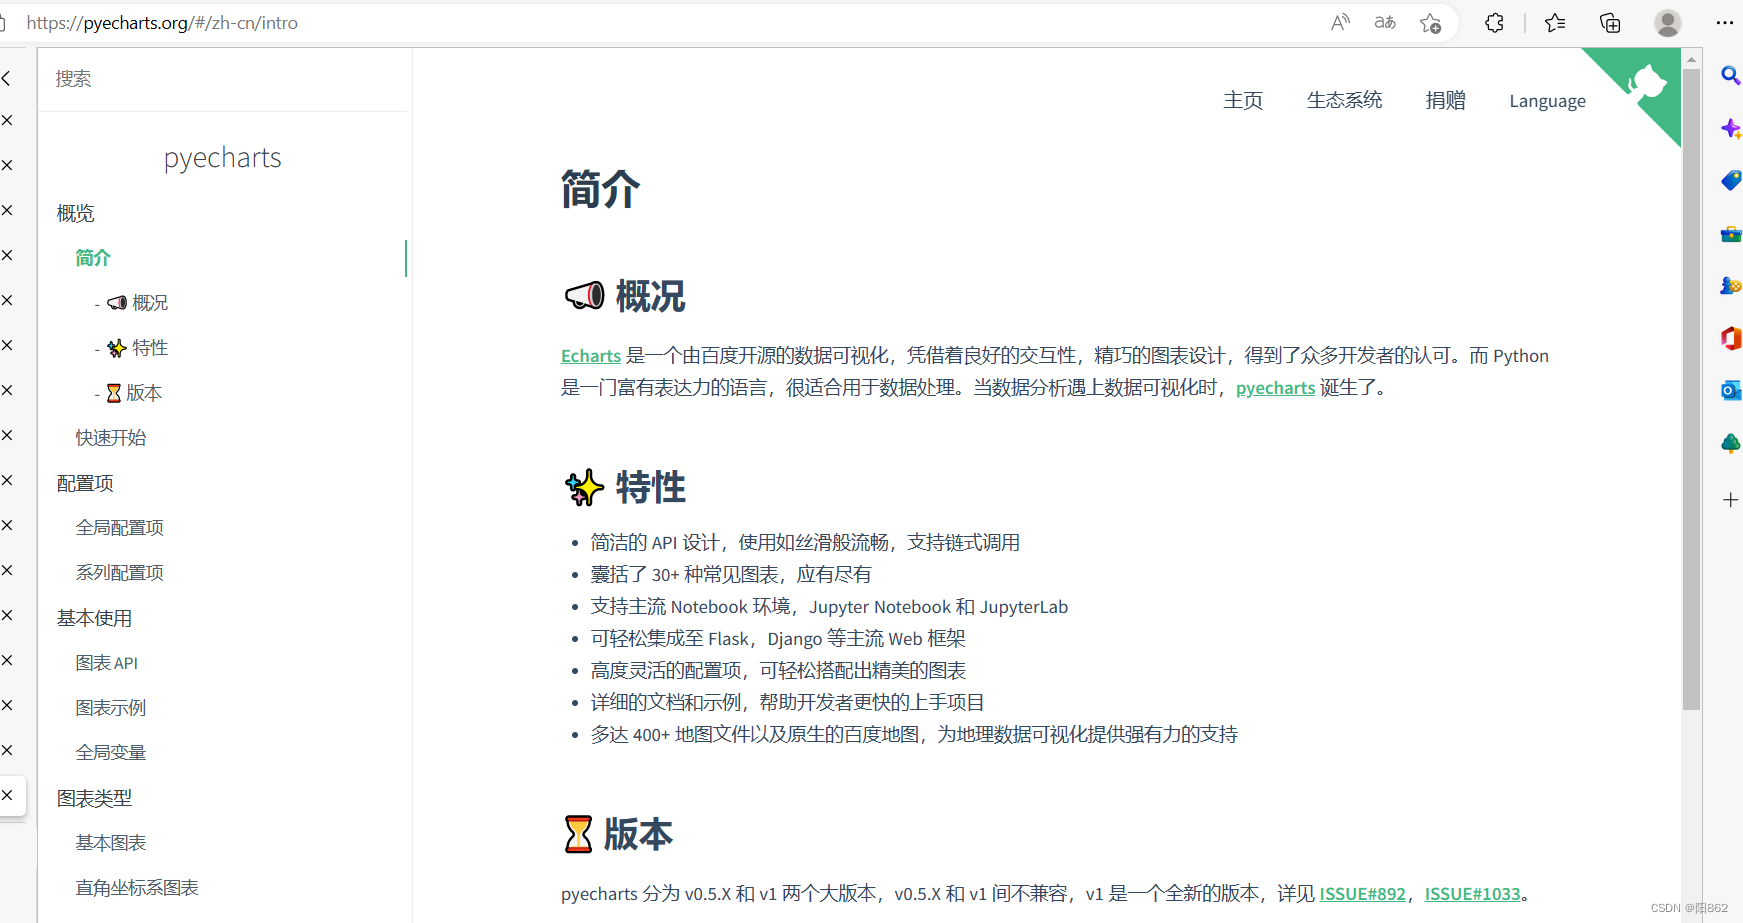Select 图表类型 section in the sidebar
Viewport: 1743px width, 923px height.
pos(94,798)
